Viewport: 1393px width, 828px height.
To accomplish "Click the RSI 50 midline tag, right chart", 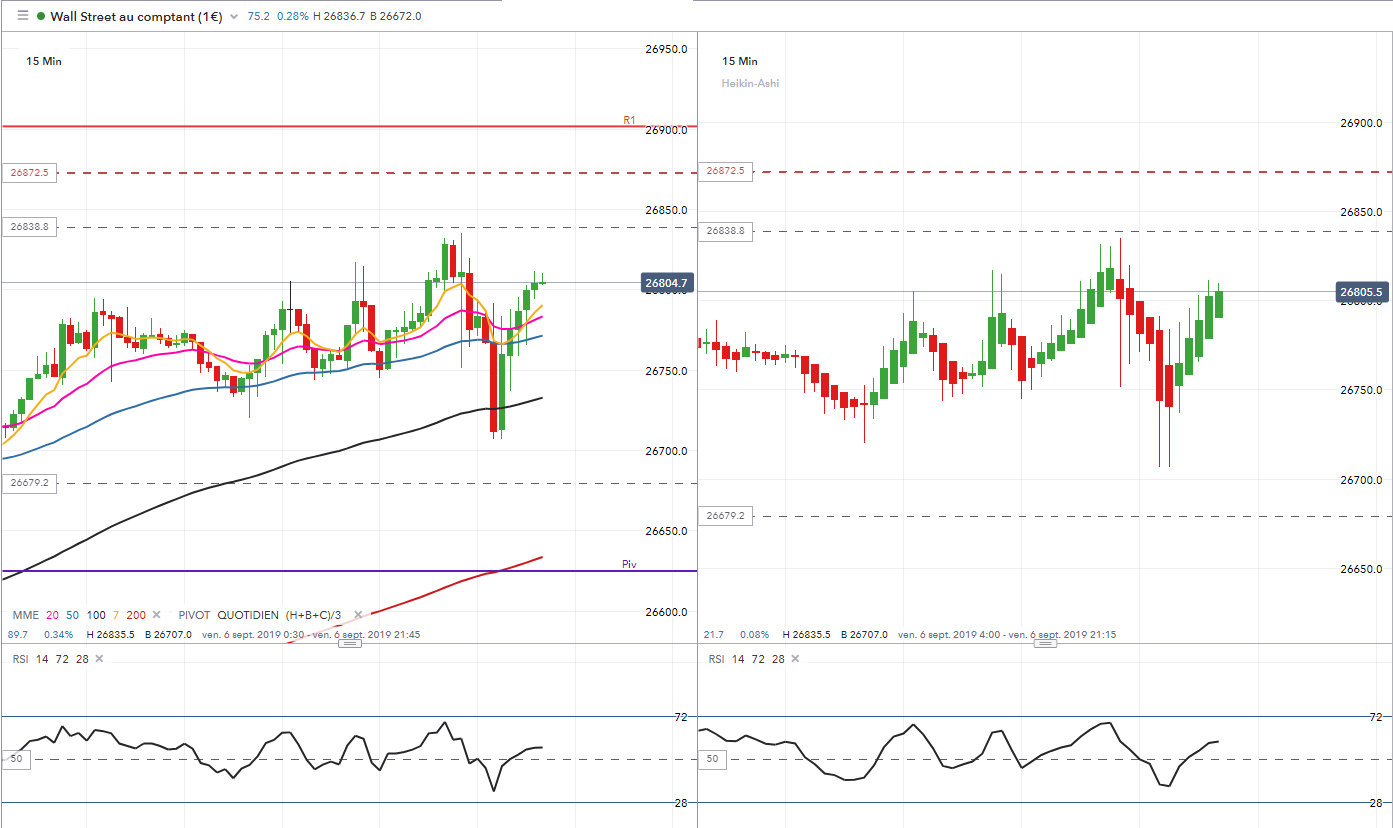I will click(713, 759).
